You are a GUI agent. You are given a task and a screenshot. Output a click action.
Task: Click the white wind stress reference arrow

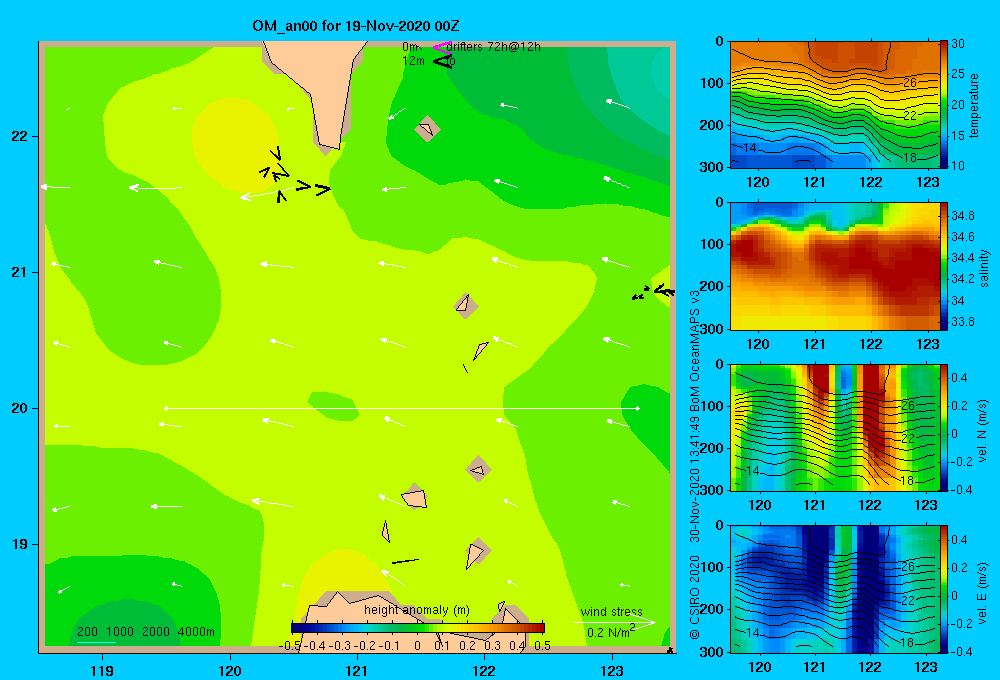[615, 623]
